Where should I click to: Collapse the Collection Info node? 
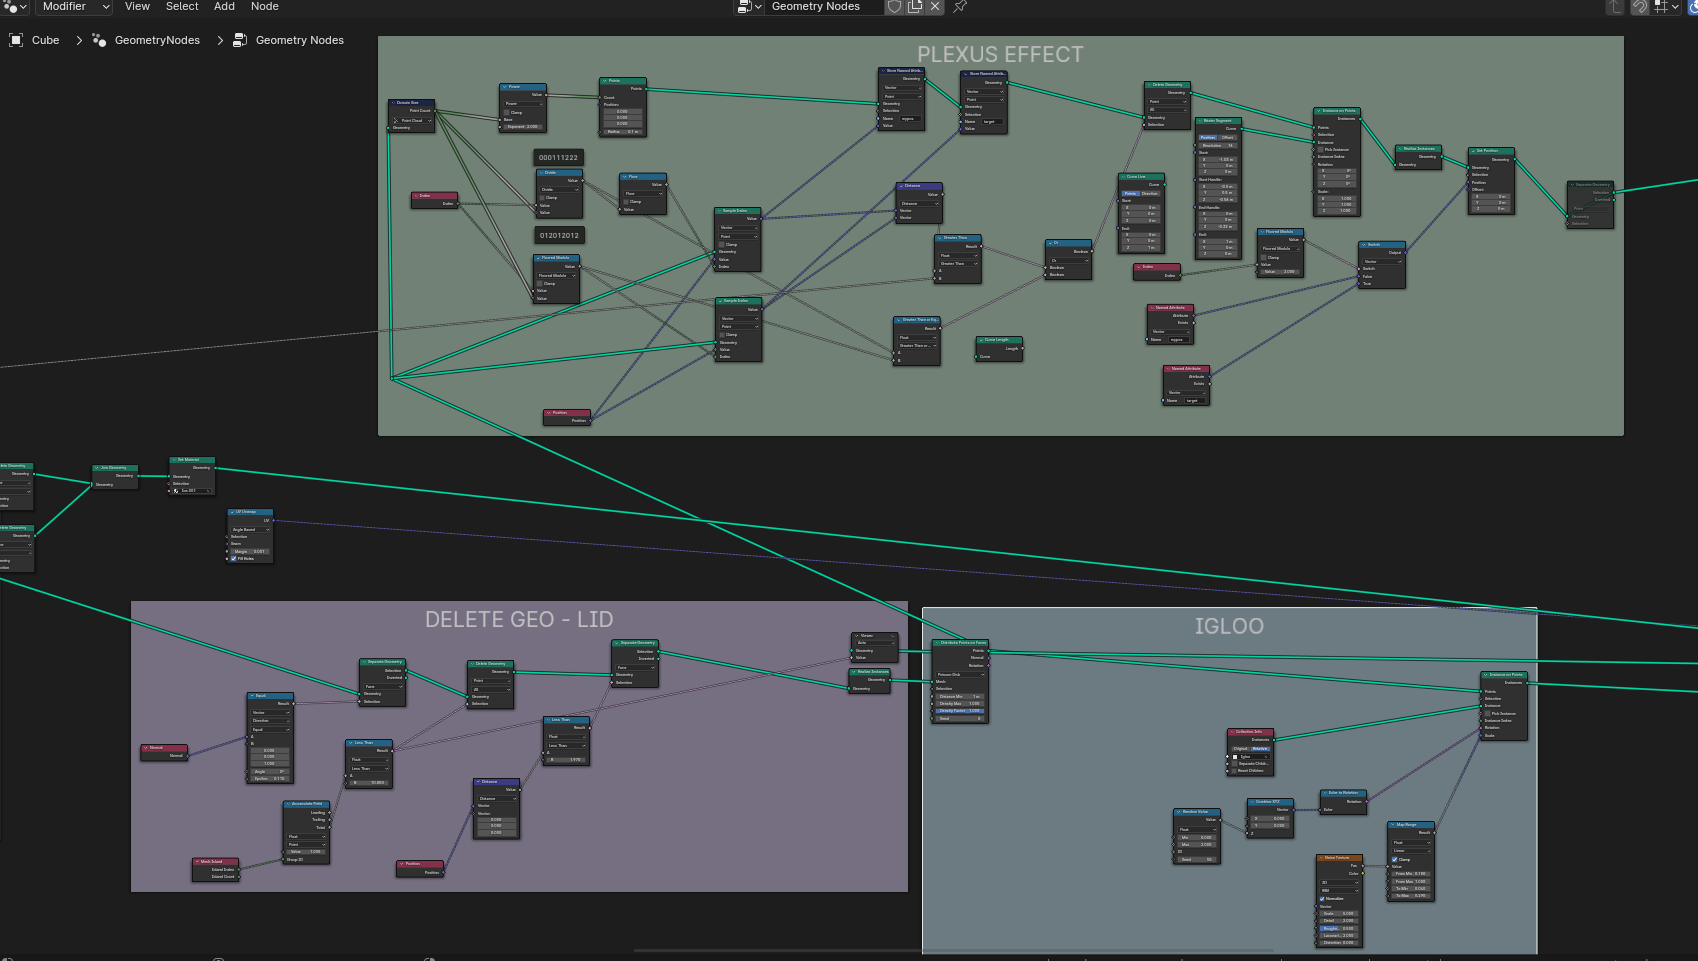coord(1231,732)
